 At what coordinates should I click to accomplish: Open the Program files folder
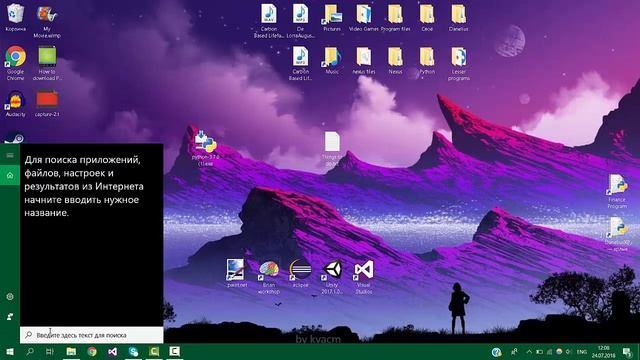pos(395,18)
